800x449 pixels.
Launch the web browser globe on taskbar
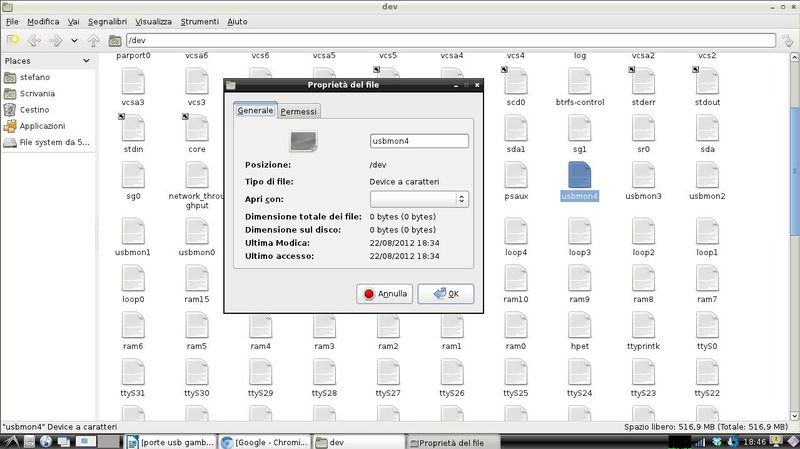[x=46, y=442]
